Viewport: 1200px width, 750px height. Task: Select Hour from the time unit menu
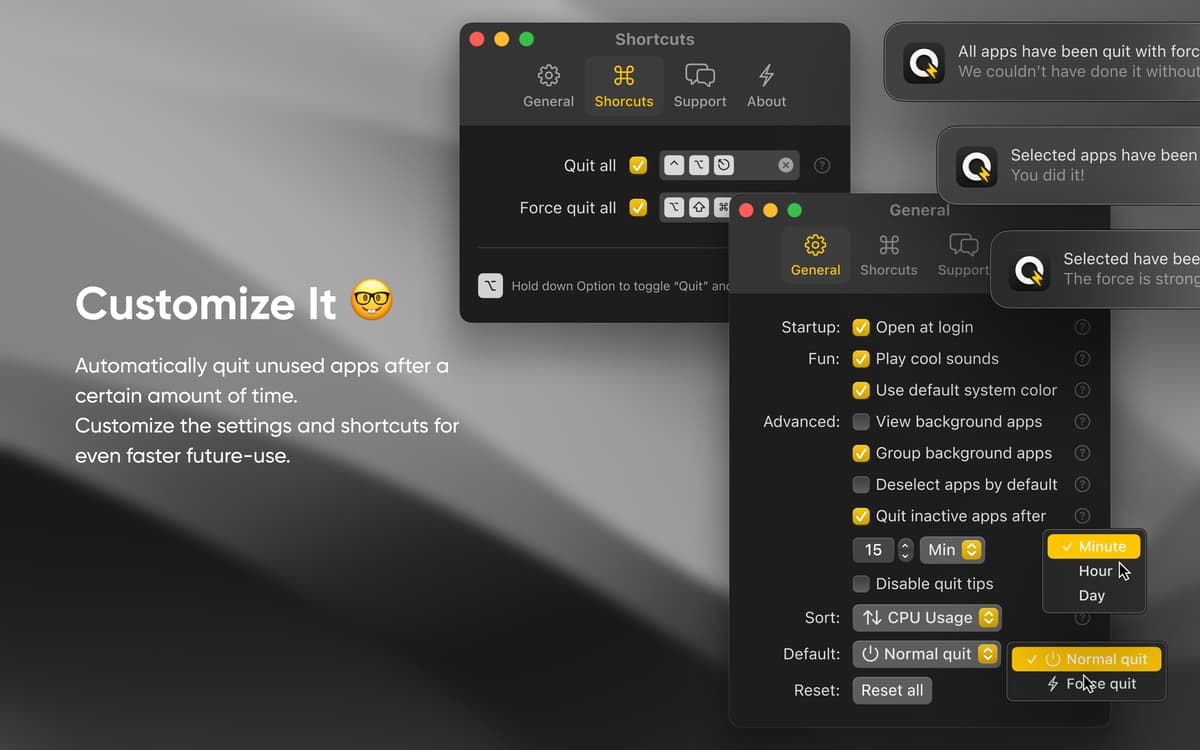pos(1095,571)
